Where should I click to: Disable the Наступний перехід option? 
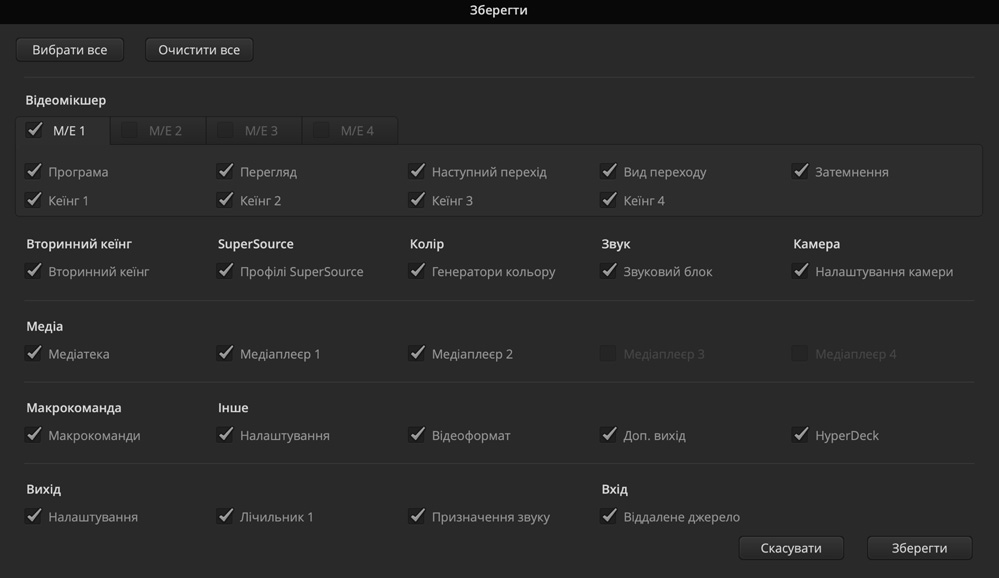point(418,171)
